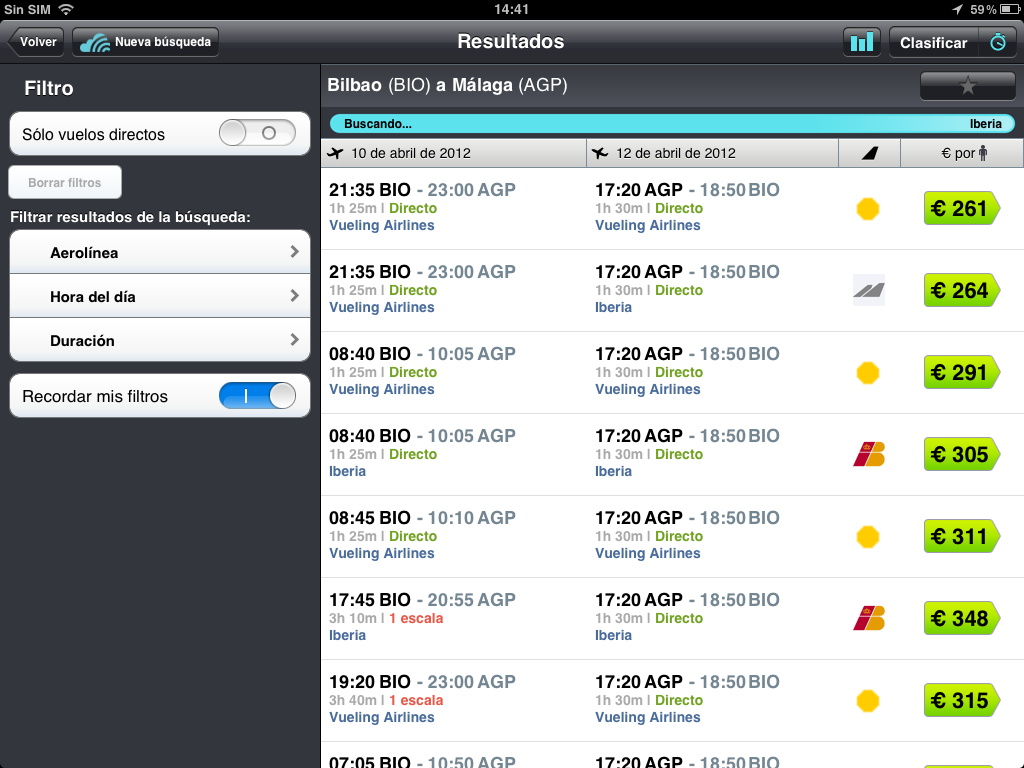This screenshot has height=768, width=1024.
Task: Open the bar chart view icon
Action: pos(861,42)
